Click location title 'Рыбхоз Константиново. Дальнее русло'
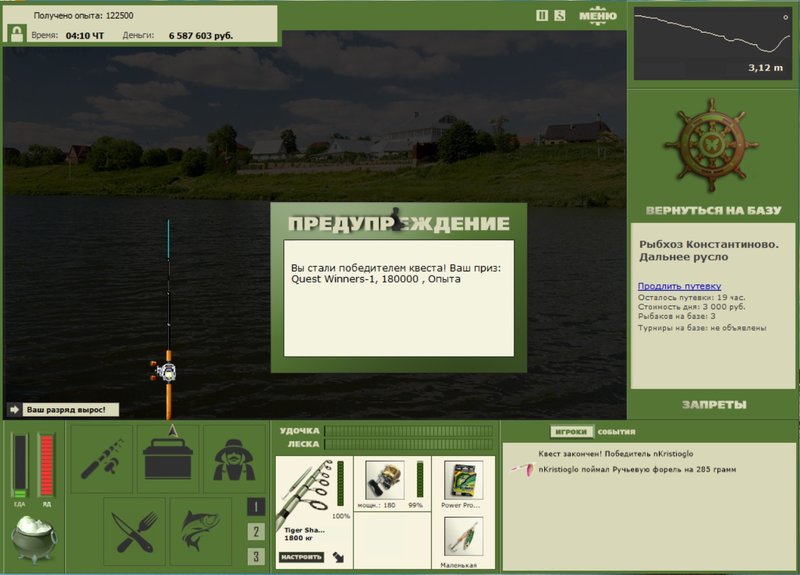 [709, 251]
